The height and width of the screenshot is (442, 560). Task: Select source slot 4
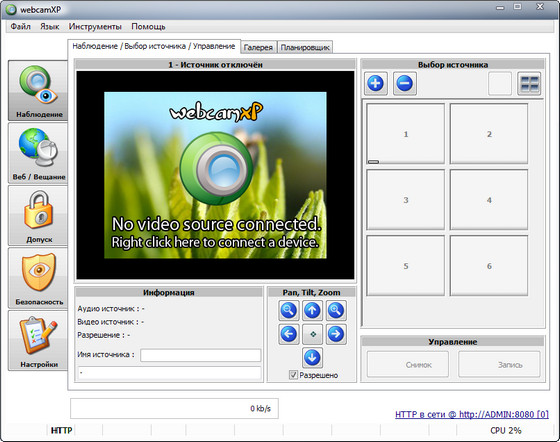pyautogui.click(x=489, y=200)
